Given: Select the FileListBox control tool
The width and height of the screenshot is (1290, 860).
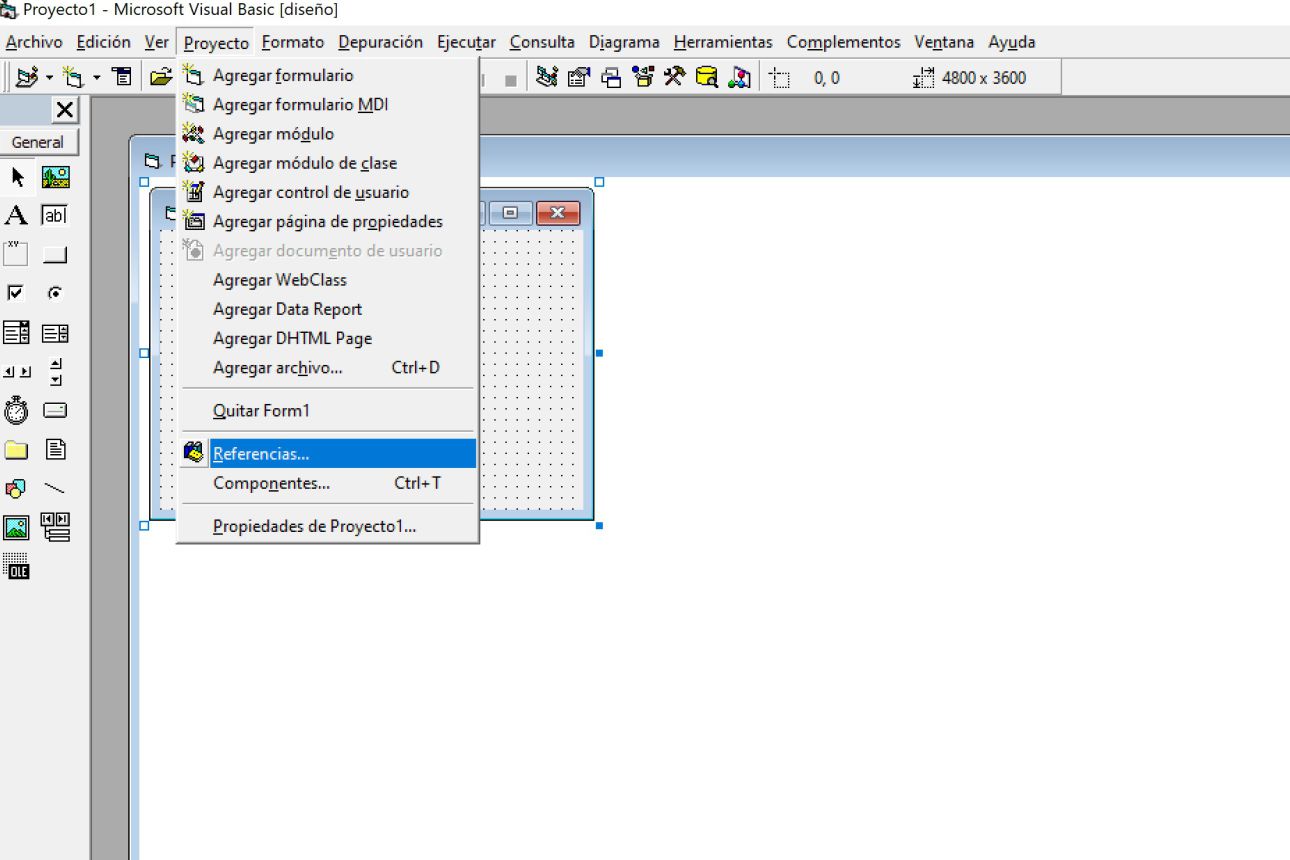Looking at the screenshot, I should (x=55, y=449).
